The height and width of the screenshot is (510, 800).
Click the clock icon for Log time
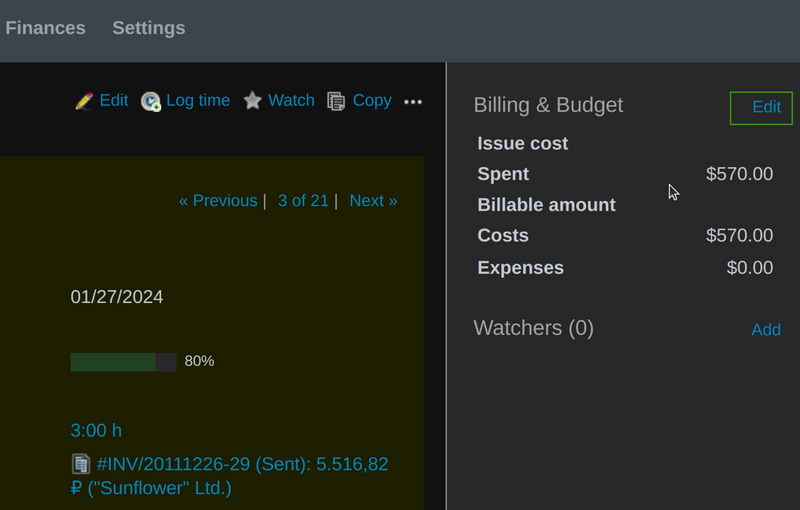click(151, 101)
